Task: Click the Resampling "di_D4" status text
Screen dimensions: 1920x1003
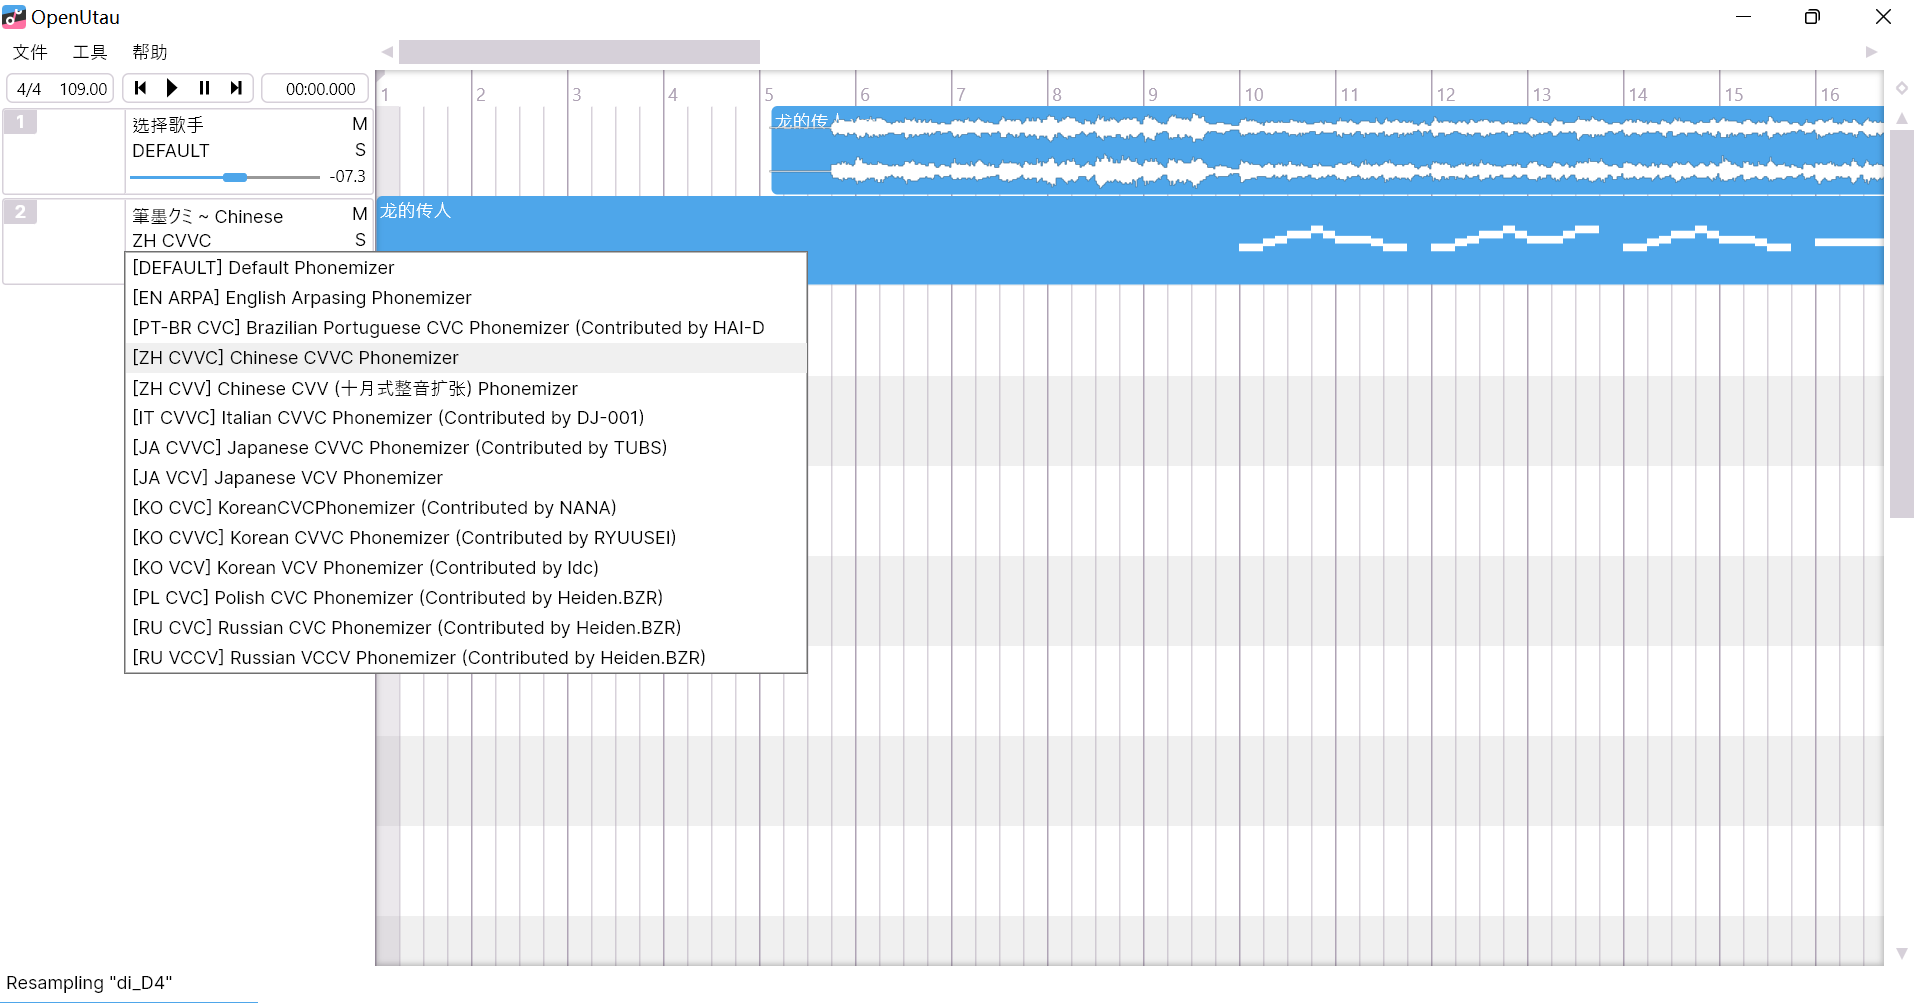Action: [89, 983]
